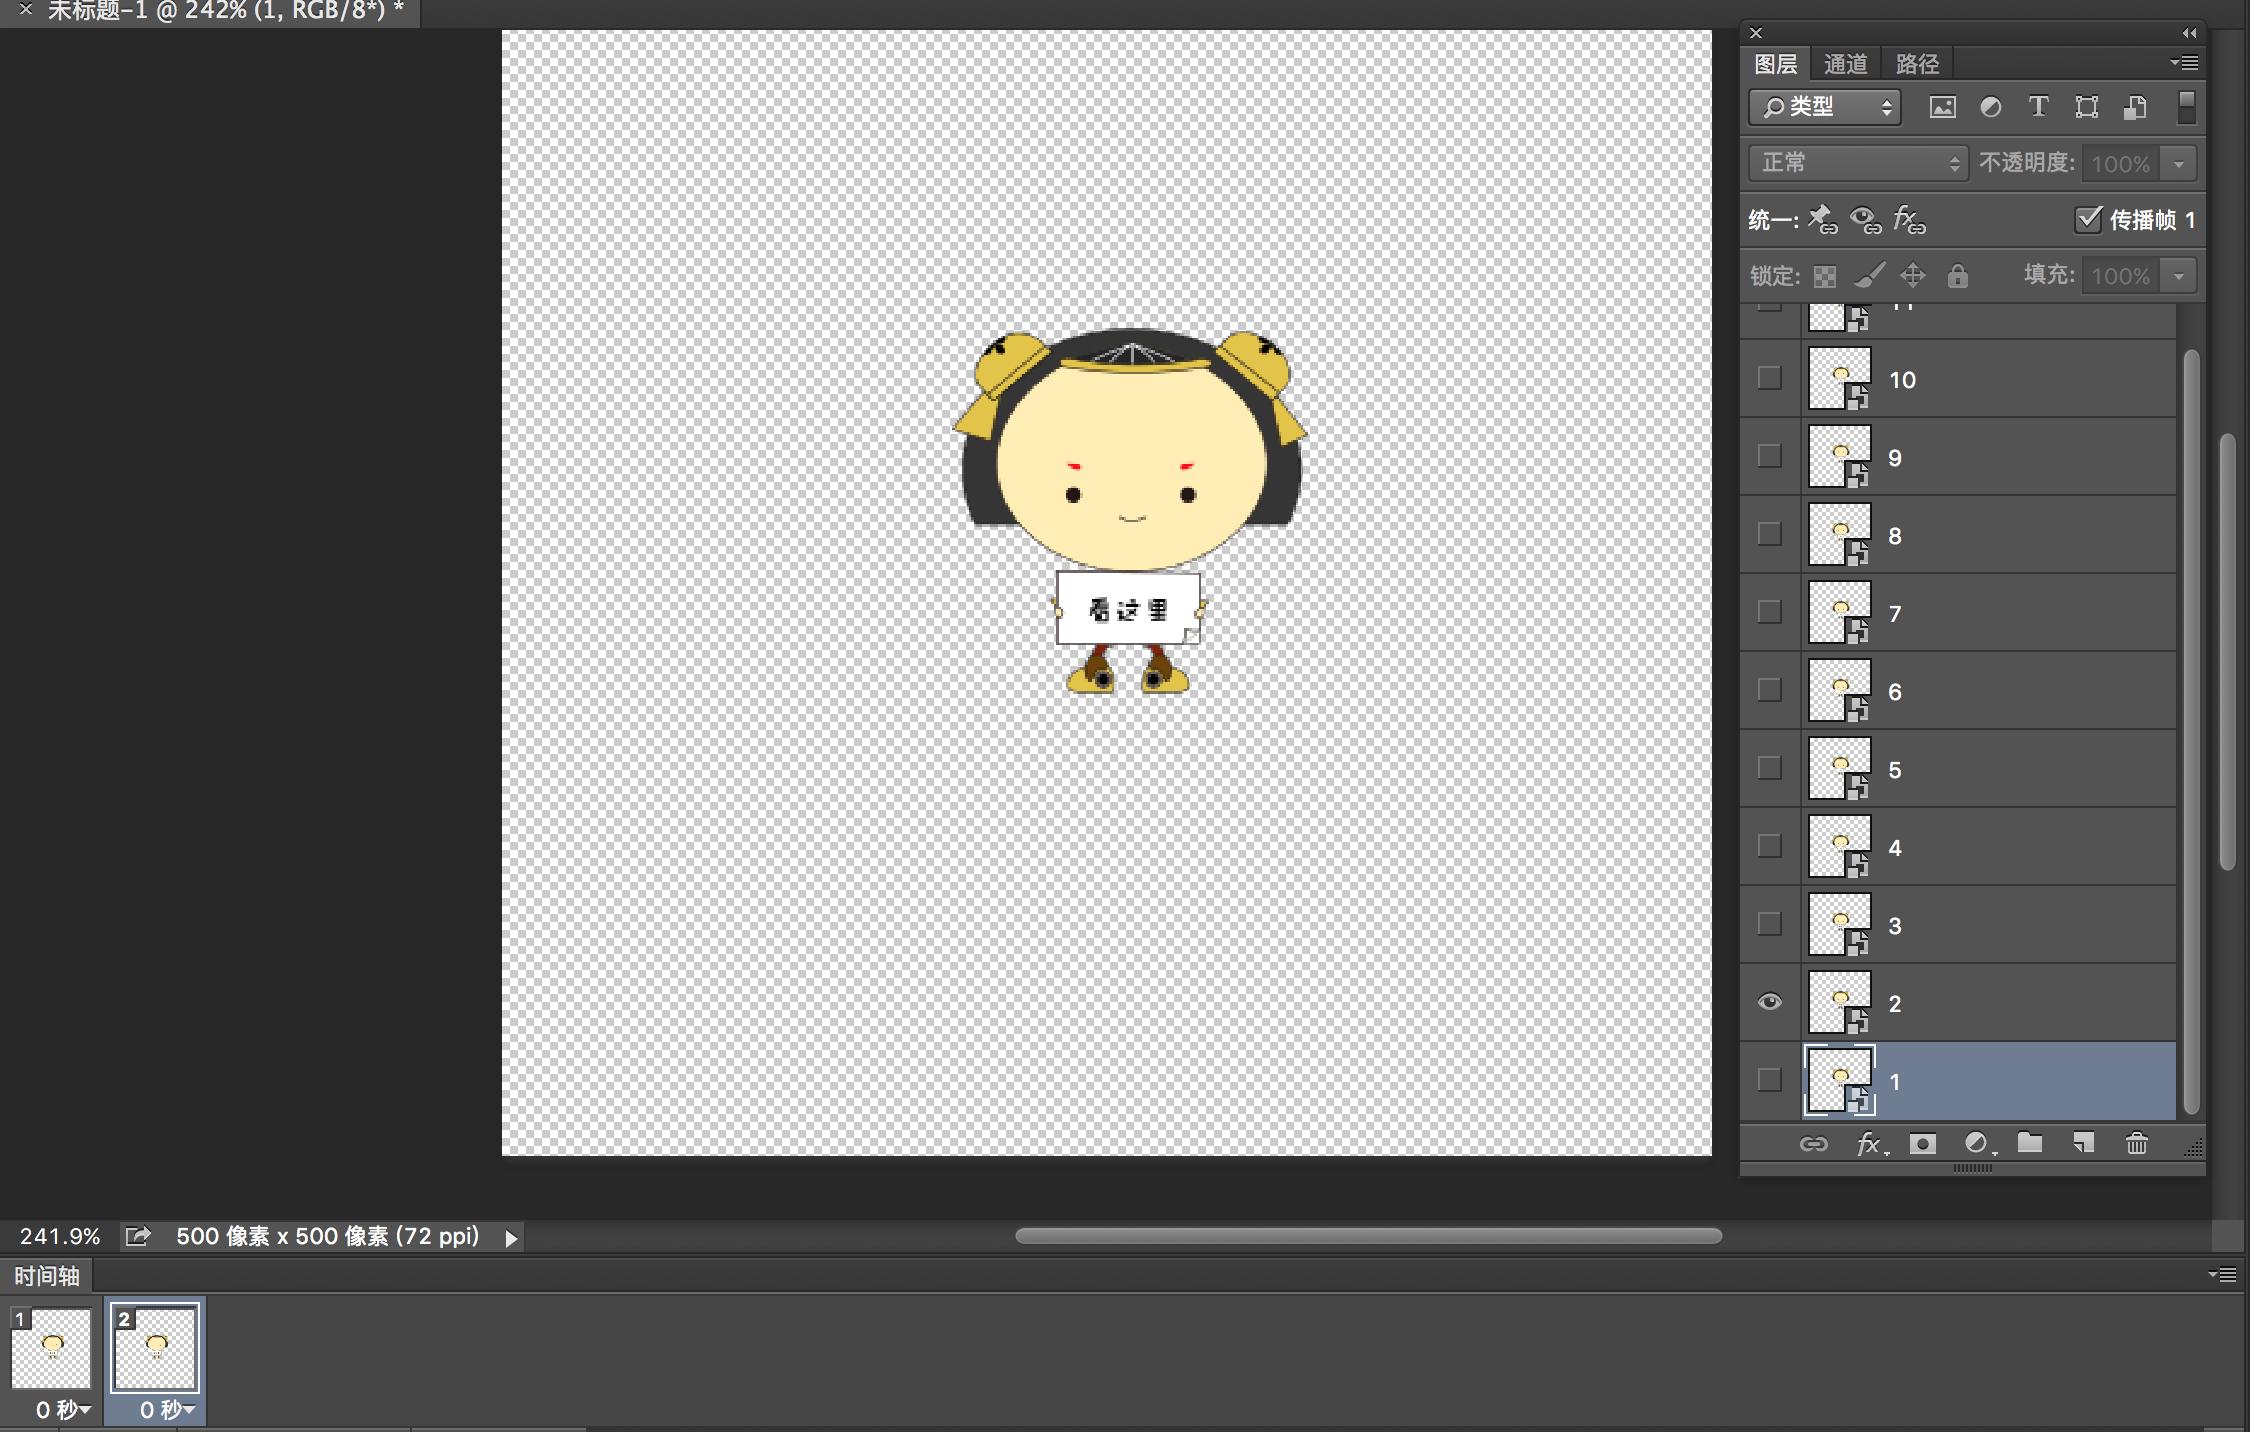The height and width of the screenshot is (1432, 2250).
Task: Click the horizontal canvas scrollbar
Action: pos(1367,1236)
